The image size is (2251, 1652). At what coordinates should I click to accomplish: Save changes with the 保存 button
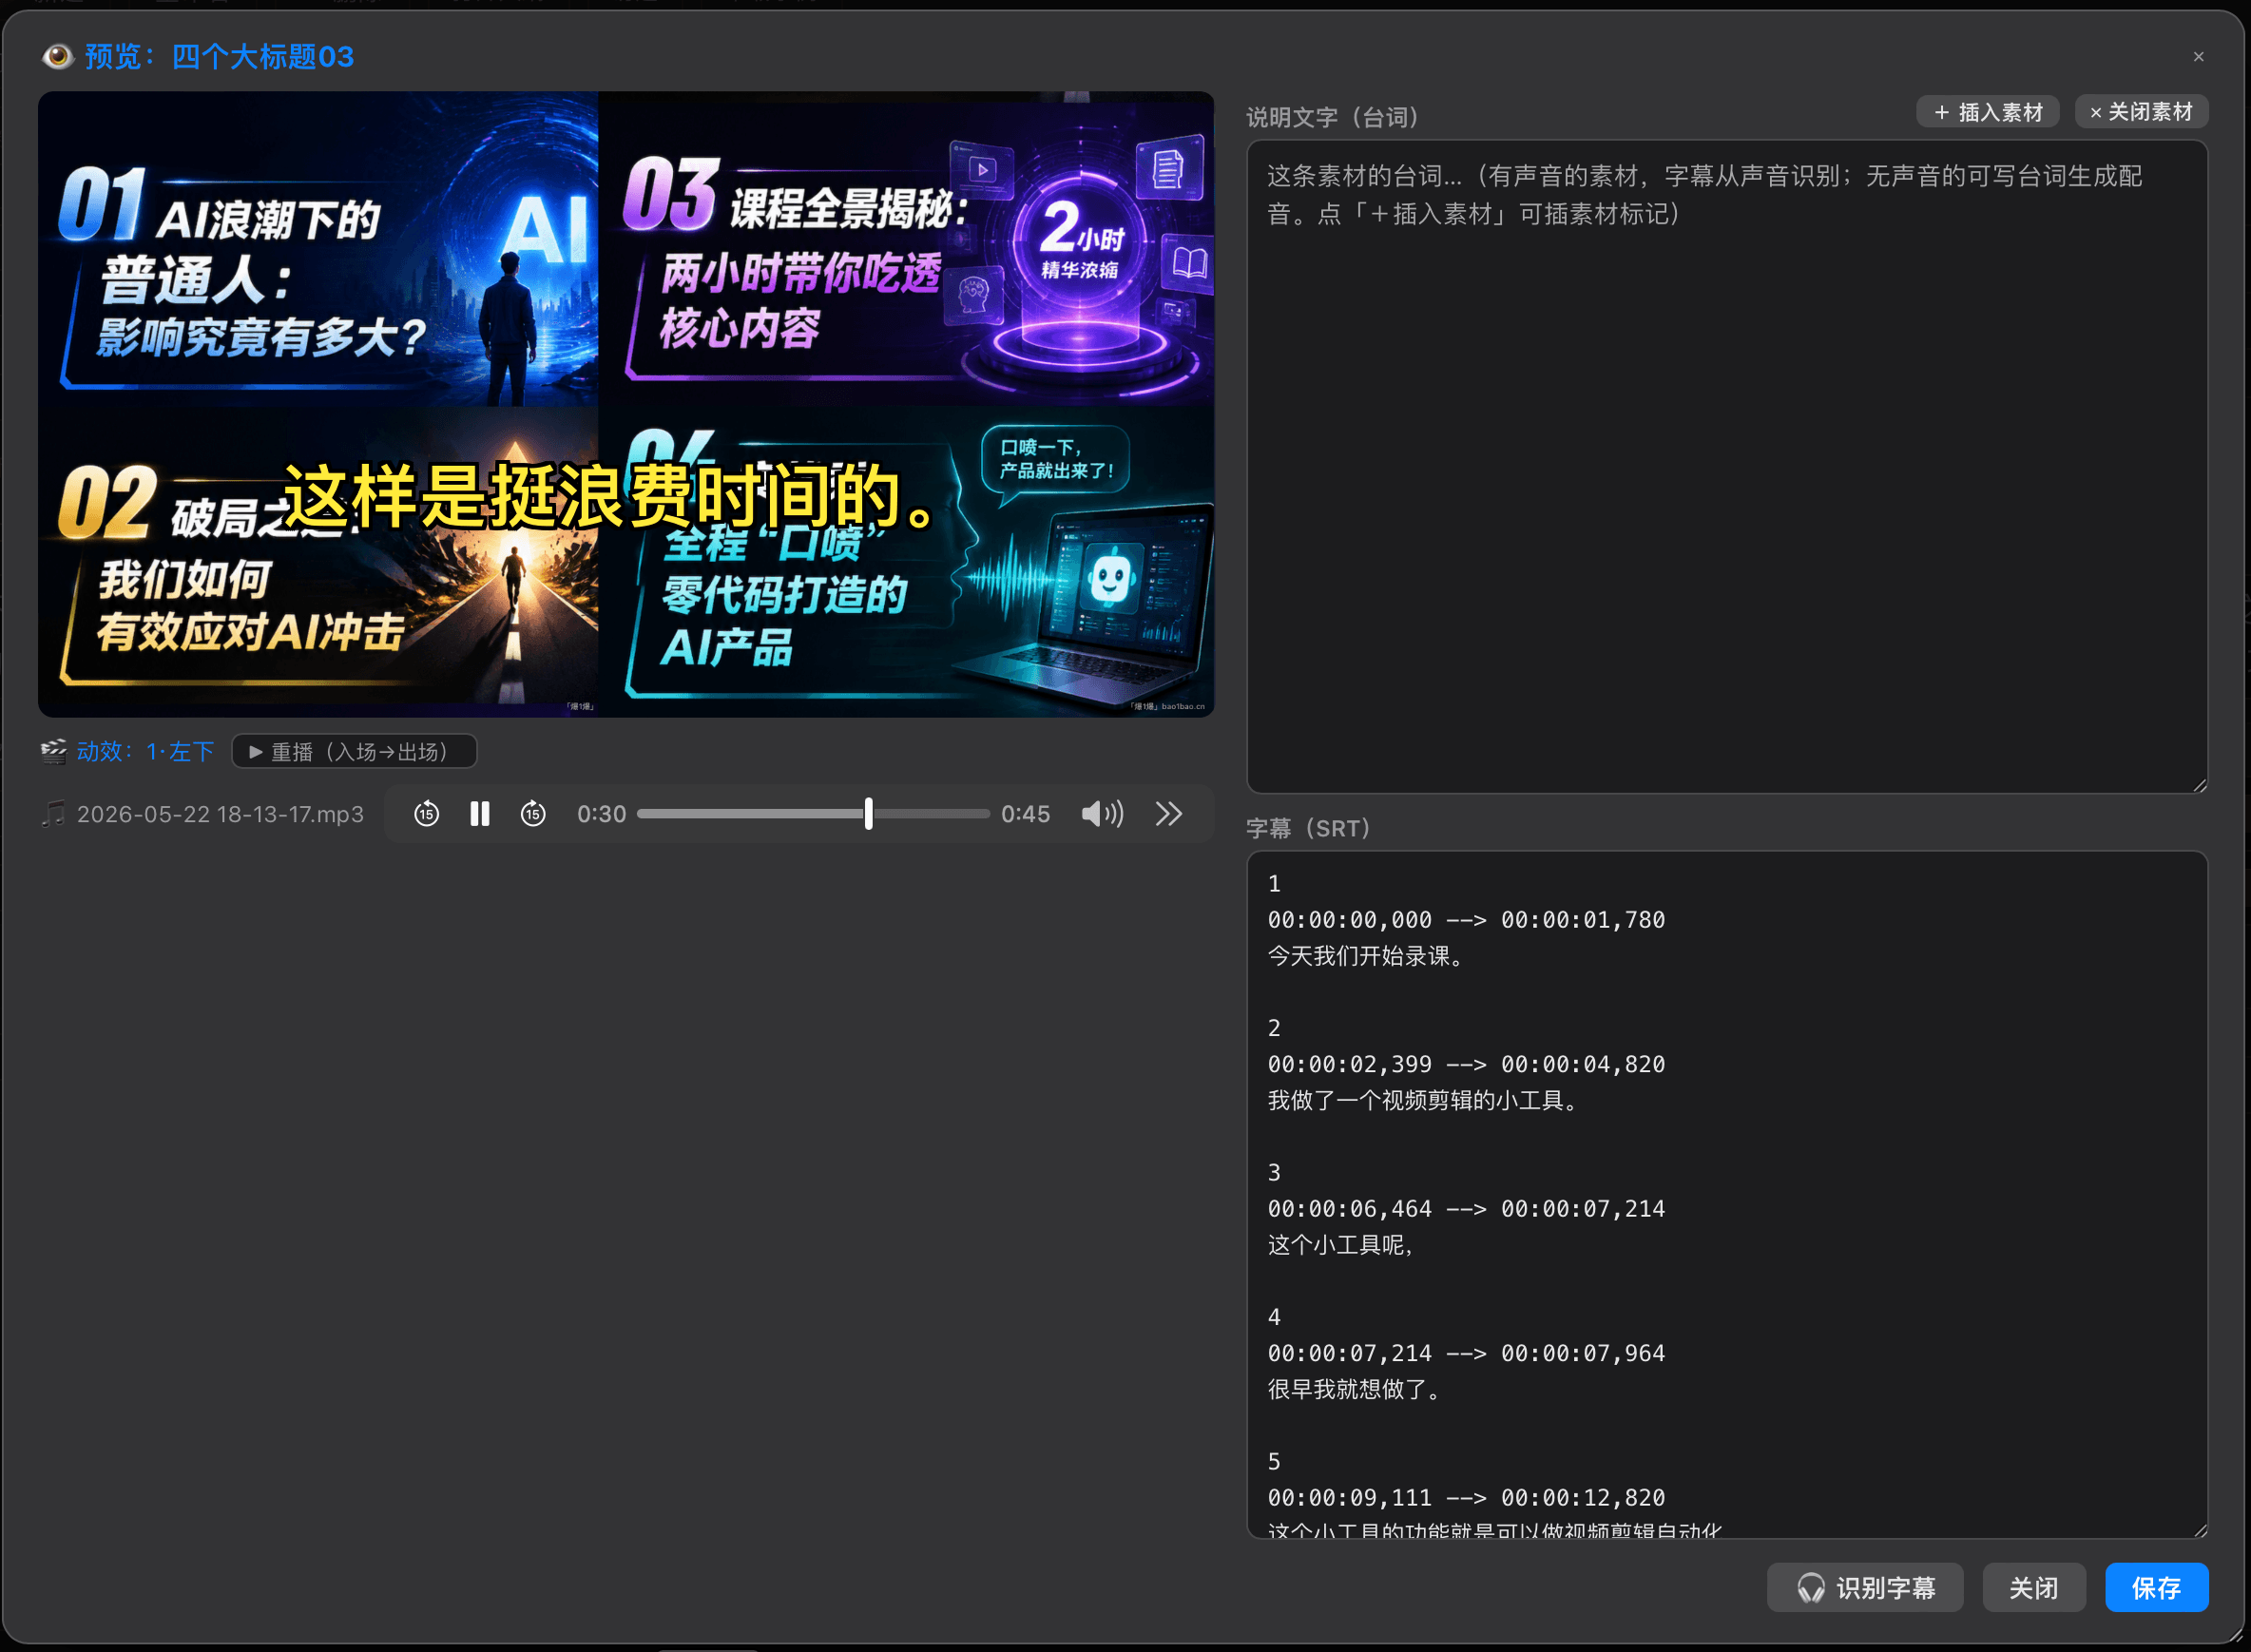click(2157, 1588)
